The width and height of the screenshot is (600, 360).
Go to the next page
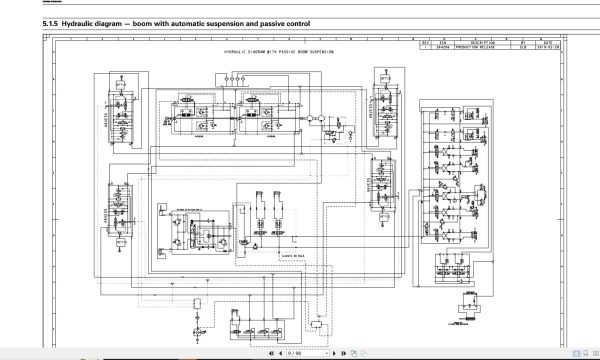(x=334, y=353)
